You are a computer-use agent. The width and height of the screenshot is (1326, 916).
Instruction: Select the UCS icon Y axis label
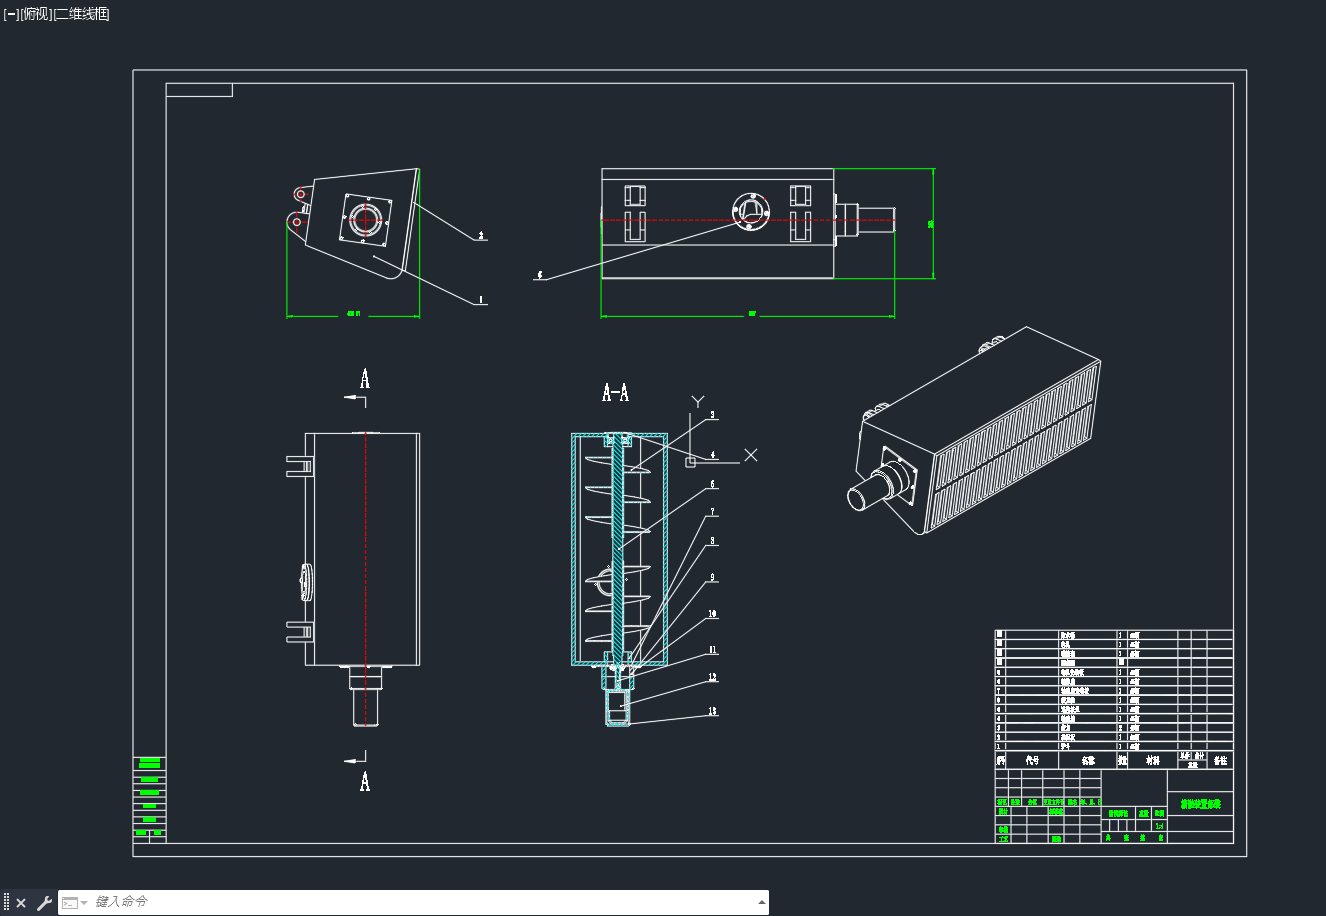698,402
